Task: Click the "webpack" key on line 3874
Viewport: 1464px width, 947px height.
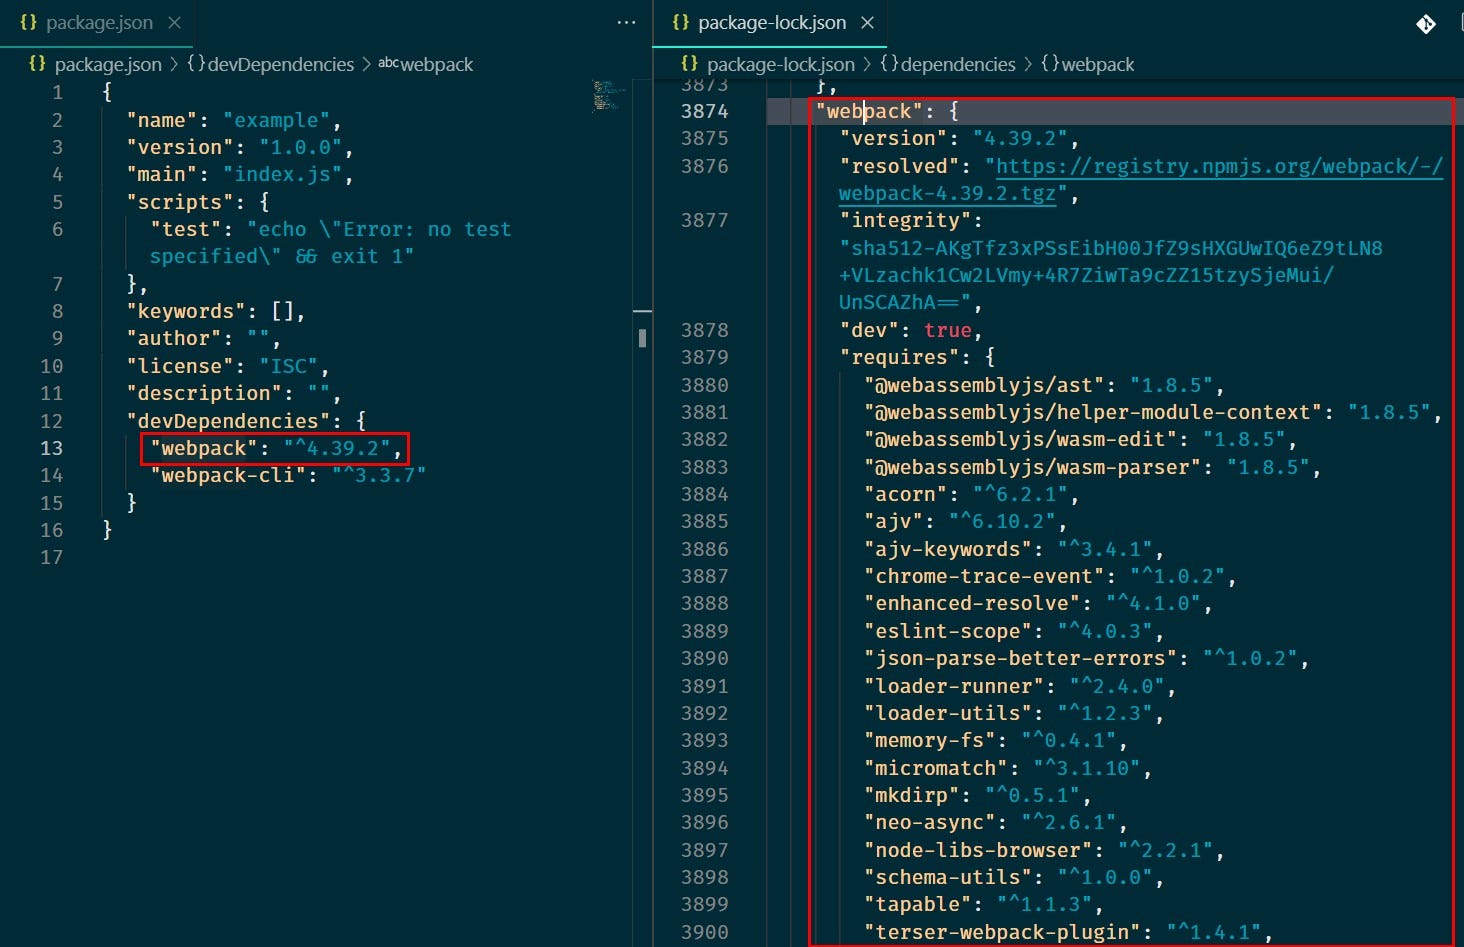Action: pyautogui.click(x=869, y=111)
